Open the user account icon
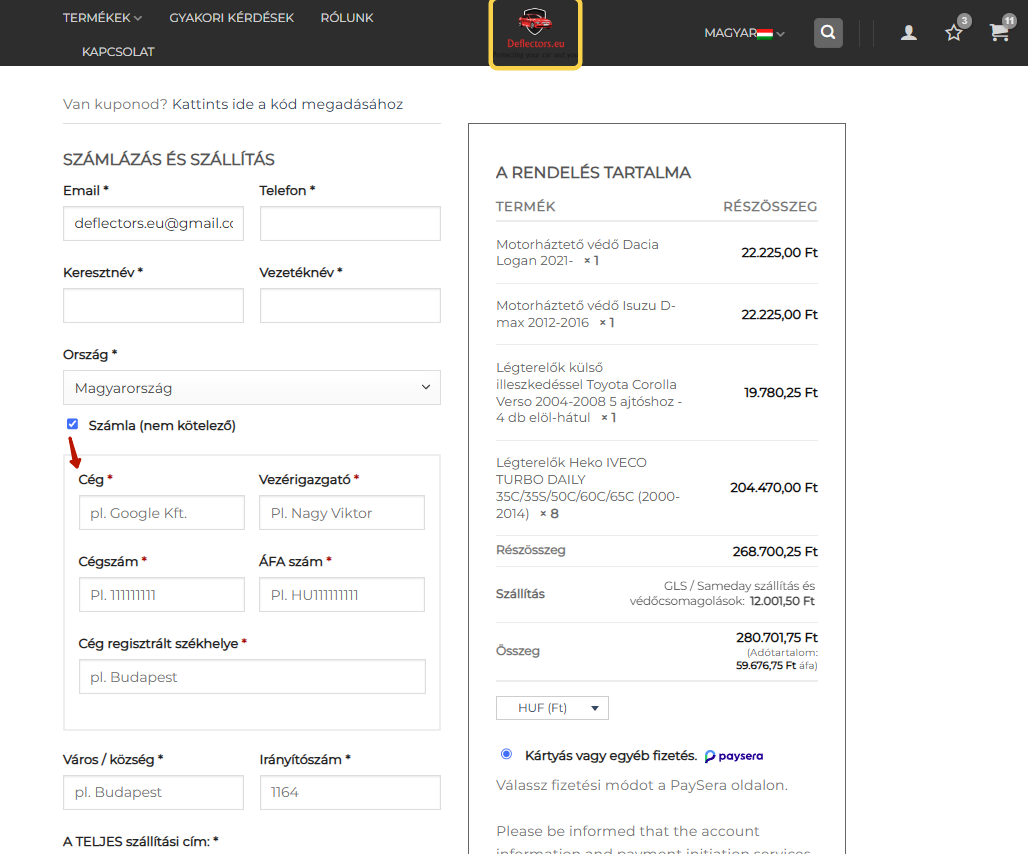 pos(908,33)
